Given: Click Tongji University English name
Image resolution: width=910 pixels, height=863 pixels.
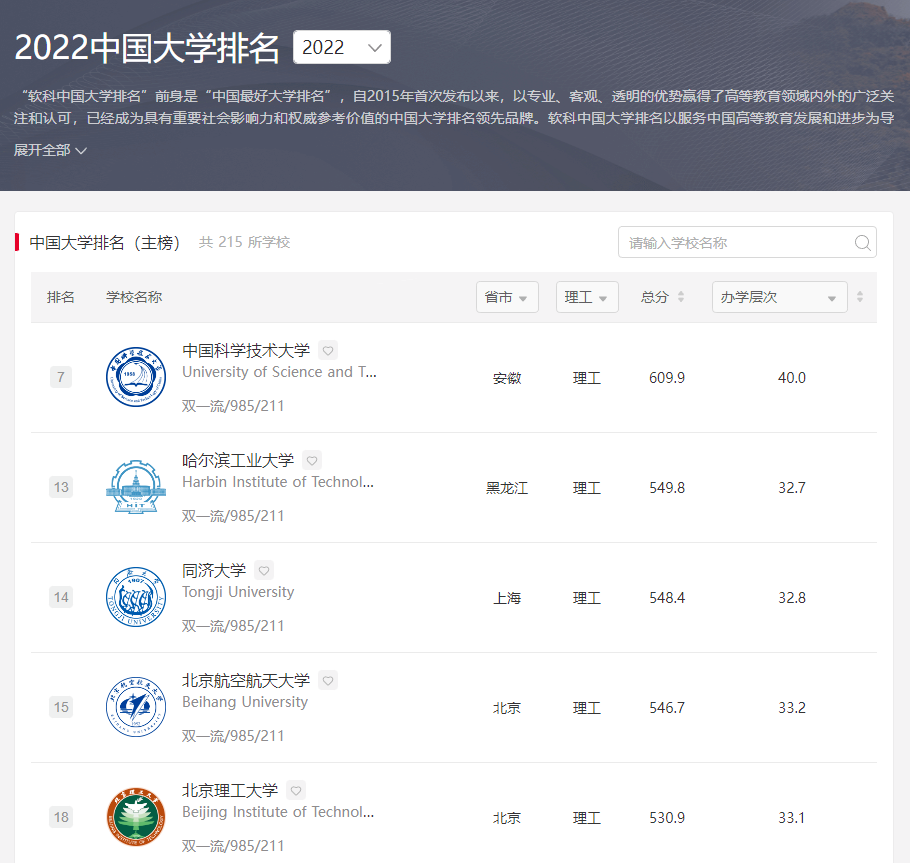Looking at the screenshot, I should coord(238,592).
